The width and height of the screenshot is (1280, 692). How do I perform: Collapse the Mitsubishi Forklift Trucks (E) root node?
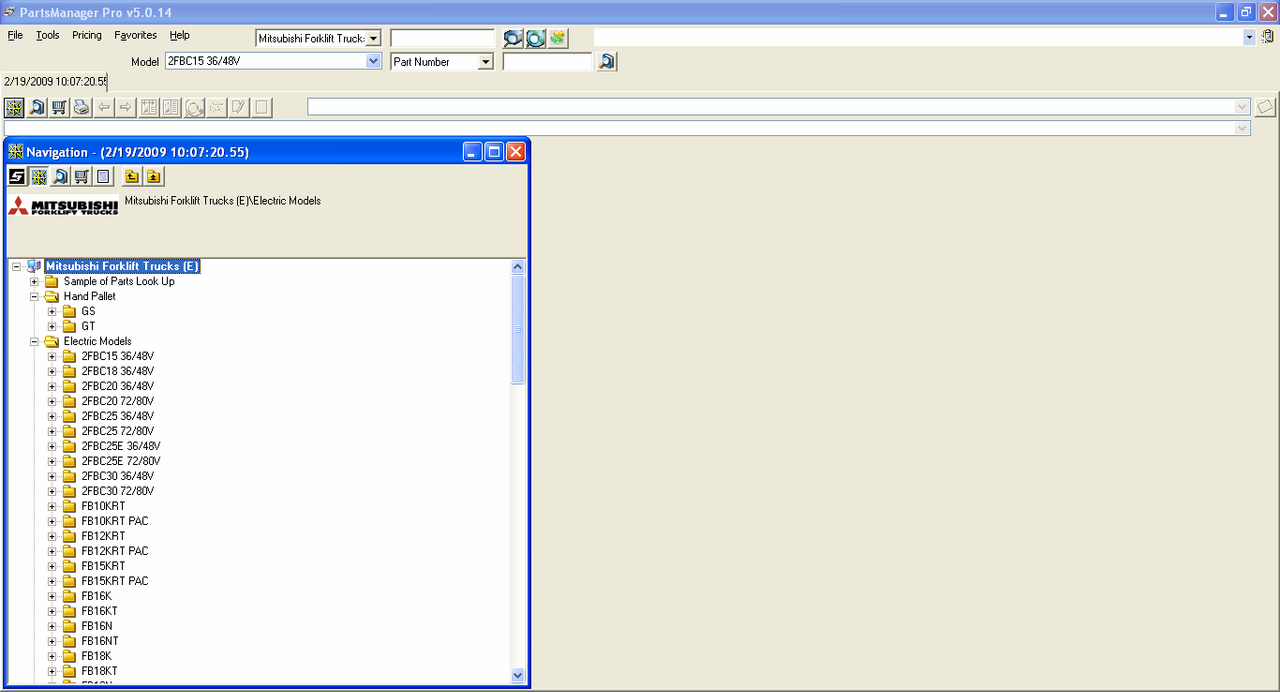[x=17, y=266]
